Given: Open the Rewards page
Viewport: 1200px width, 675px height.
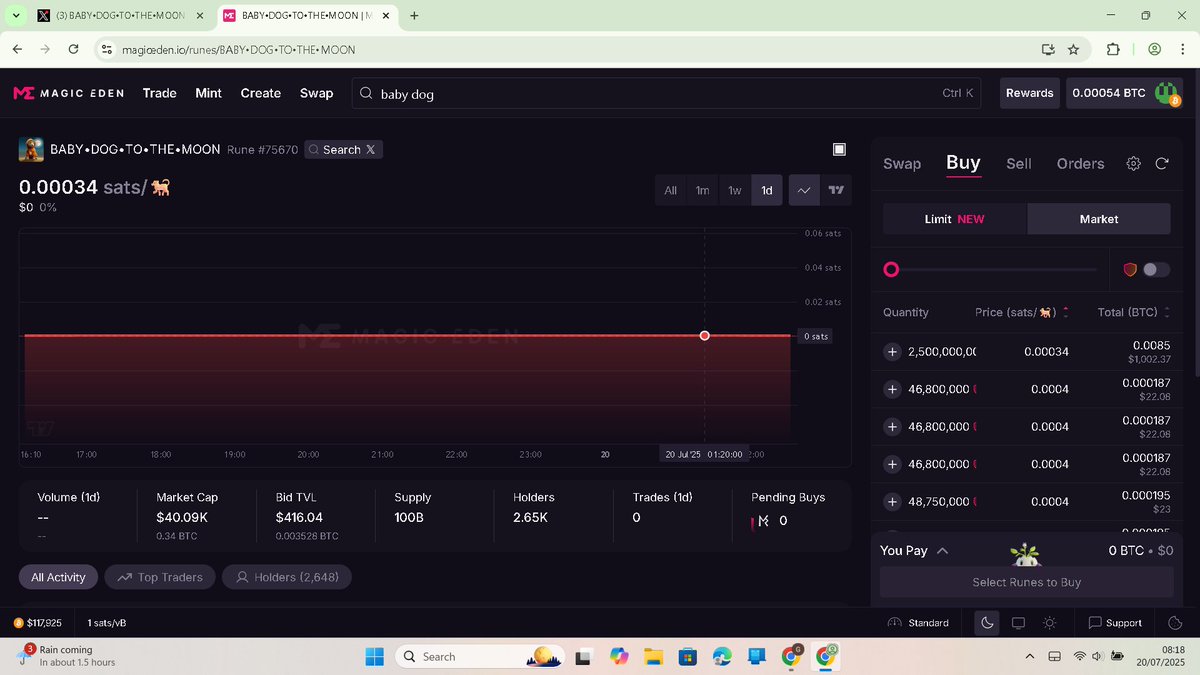Looking at the screenshot, I should click(x=1029, y=93).
